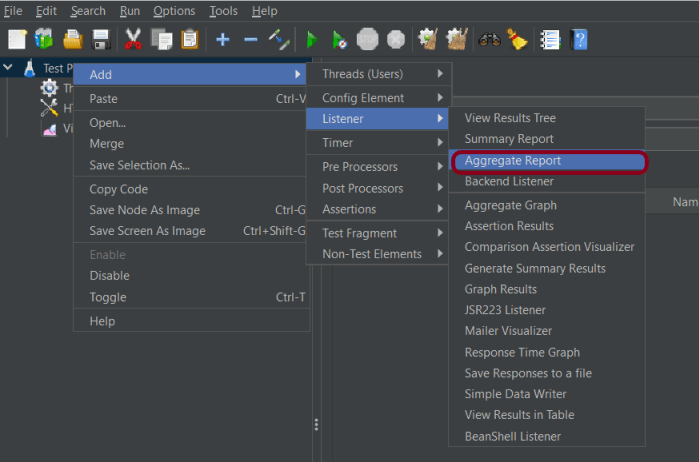Click the Function Helper list icon

[550, 40]
